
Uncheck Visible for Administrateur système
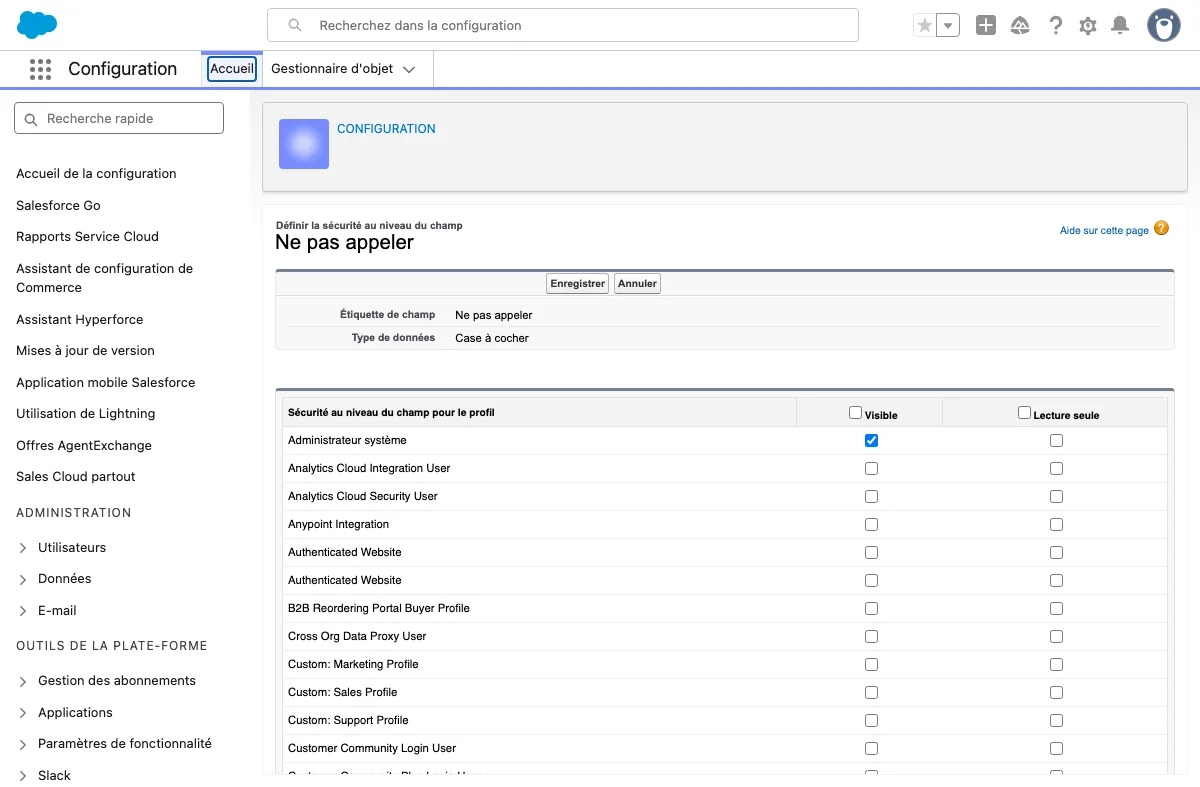click(871, 440)
